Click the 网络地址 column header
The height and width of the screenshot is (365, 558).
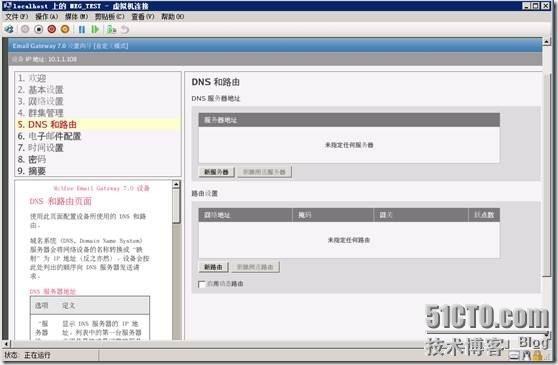(246, 215)
